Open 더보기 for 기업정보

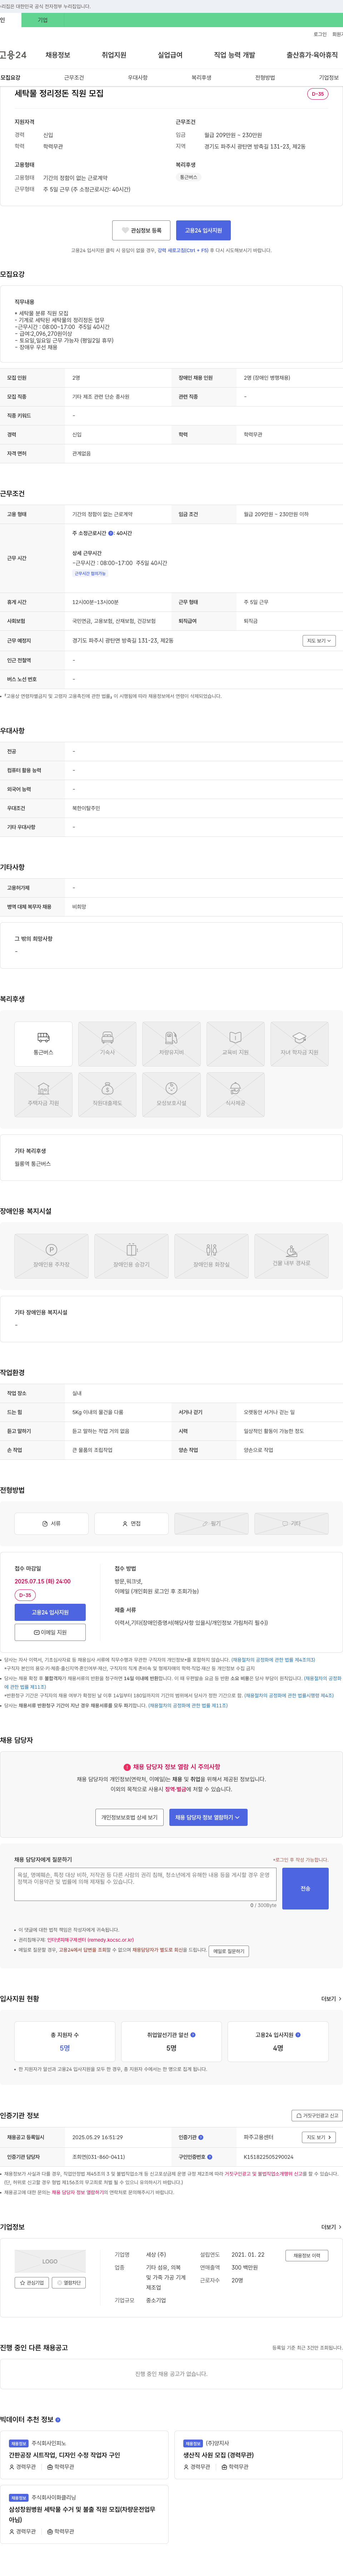tap(330, 2227)
